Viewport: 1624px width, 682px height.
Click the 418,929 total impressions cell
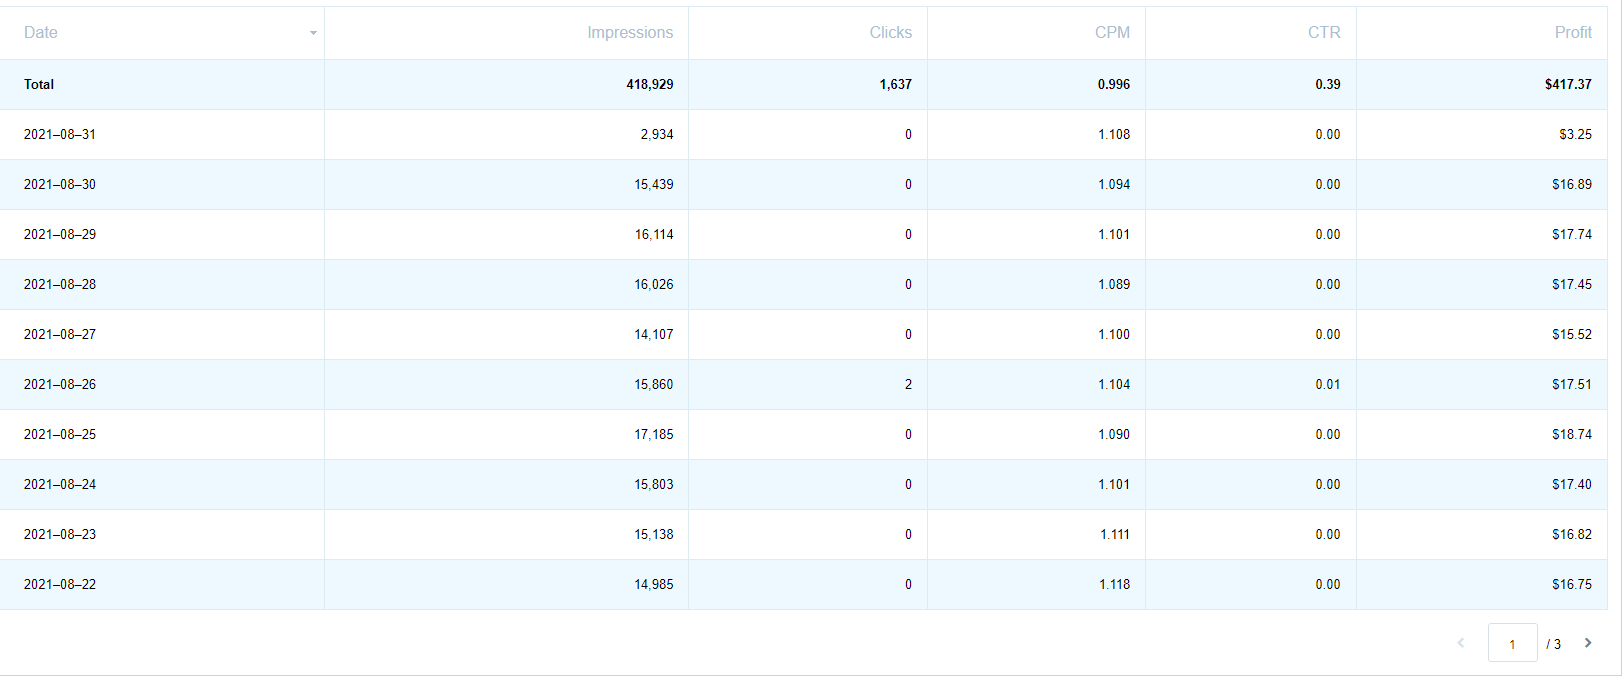pyautogui.click(x=650, y=85)
